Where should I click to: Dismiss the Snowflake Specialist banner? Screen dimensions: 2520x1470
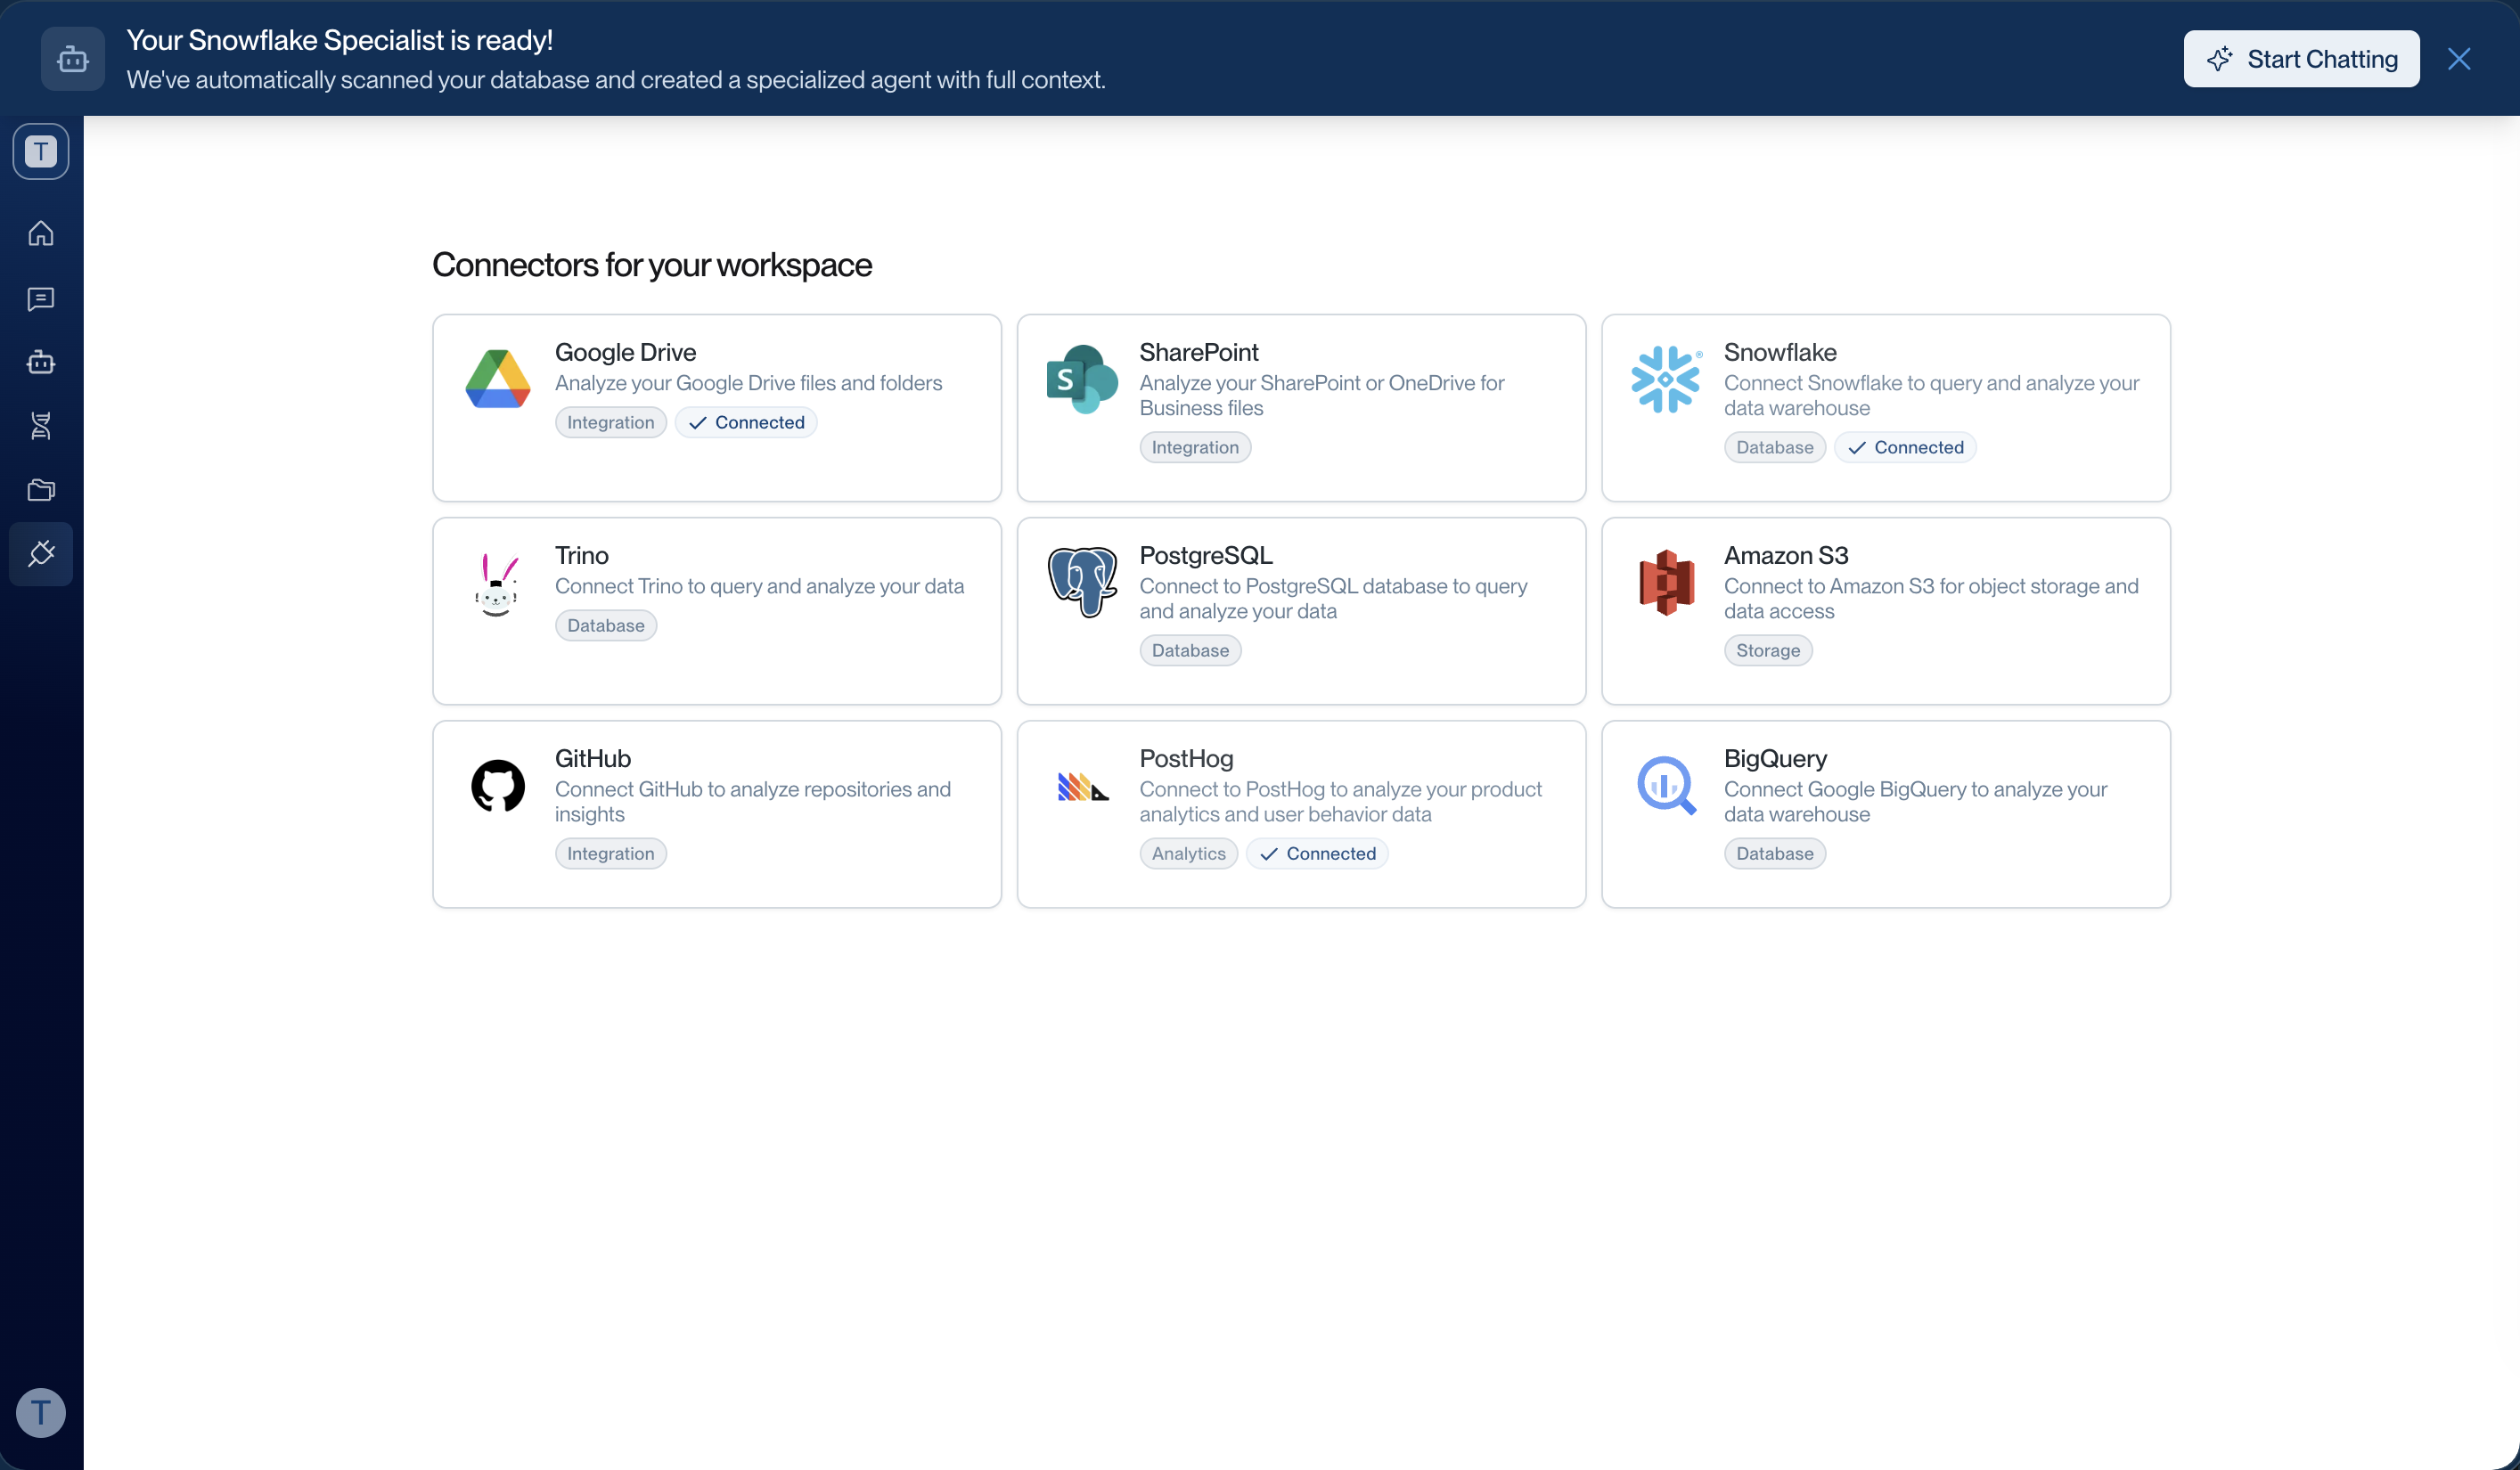tap(2459, 59)
